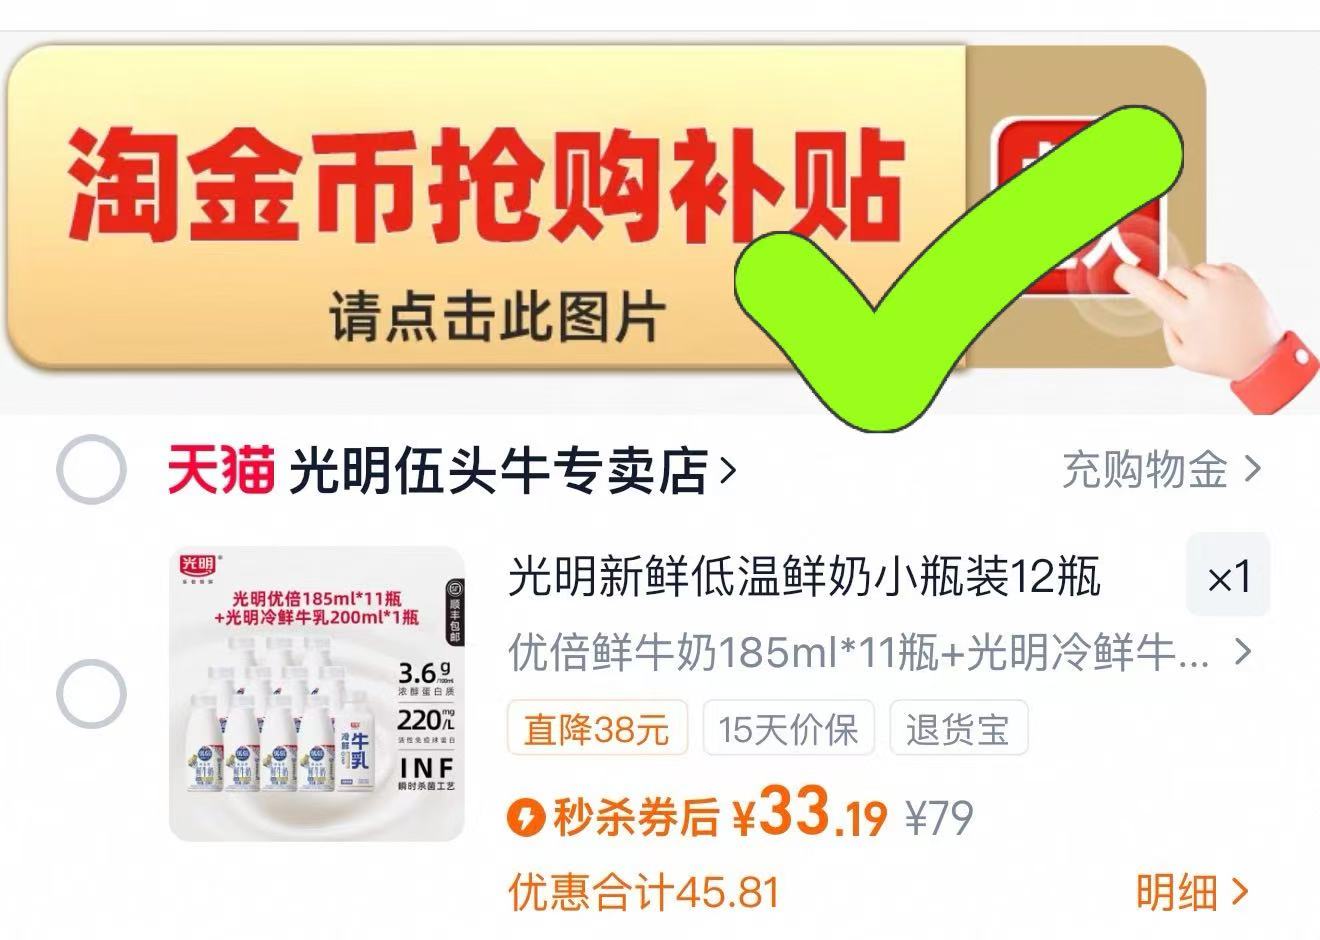Image resolution: width=1320 pixels, height=940 pixels.
Task: Open the 充购物金 link
Action: 1143,469
